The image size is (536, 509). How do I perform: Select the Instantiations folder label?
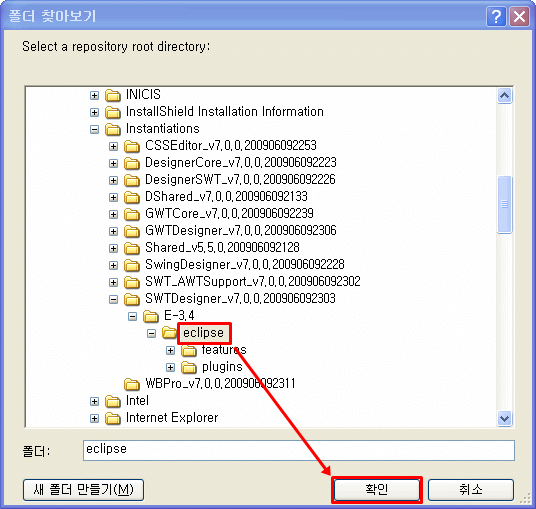point(163,129)
